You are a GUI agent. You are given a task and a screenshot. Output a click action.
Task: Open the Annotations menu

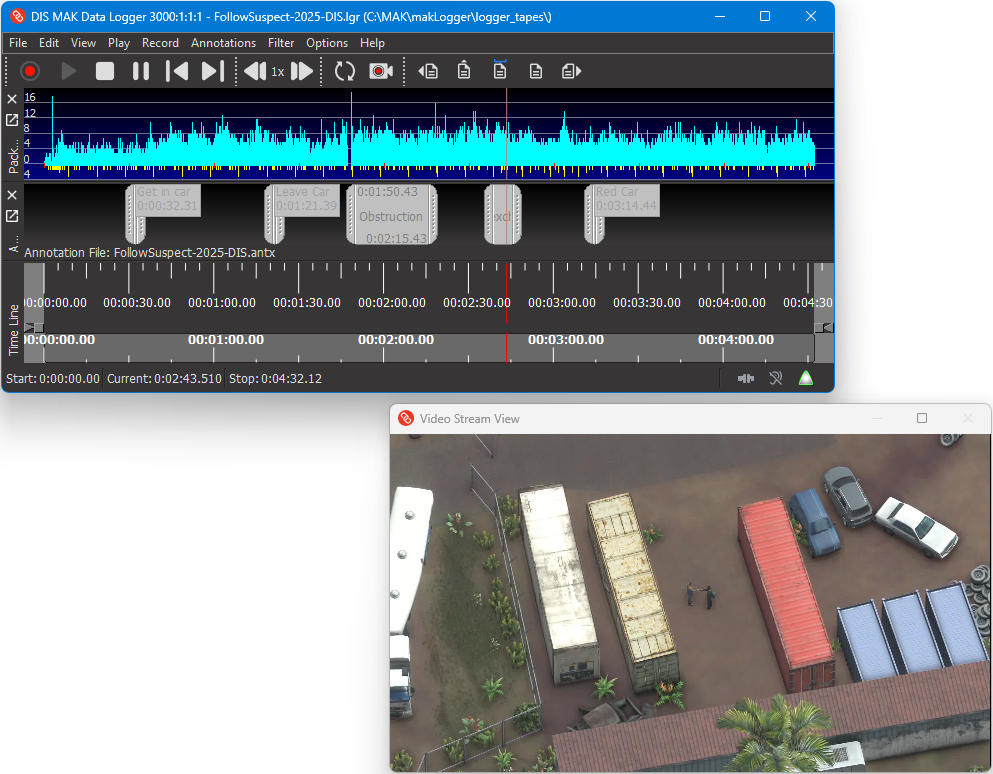pyautogui.click(x=223, y=43)
